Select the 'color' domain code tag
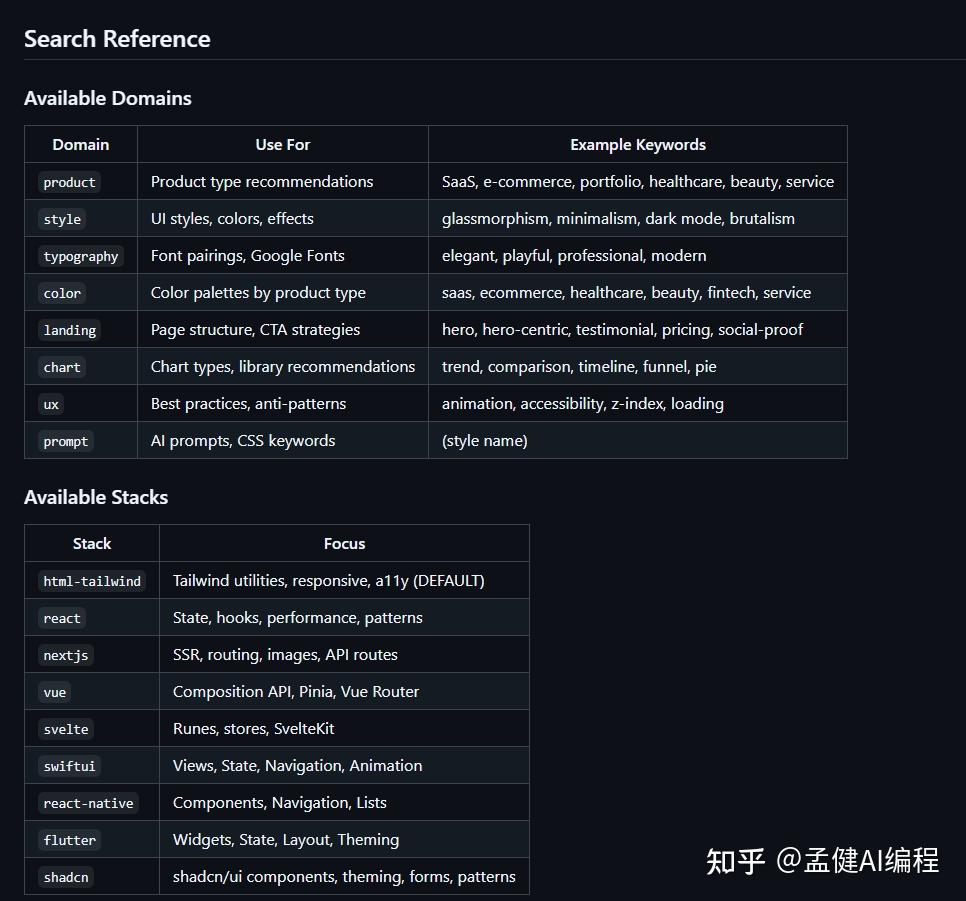This screenshot has width=966, height=901. click(62, 293)
